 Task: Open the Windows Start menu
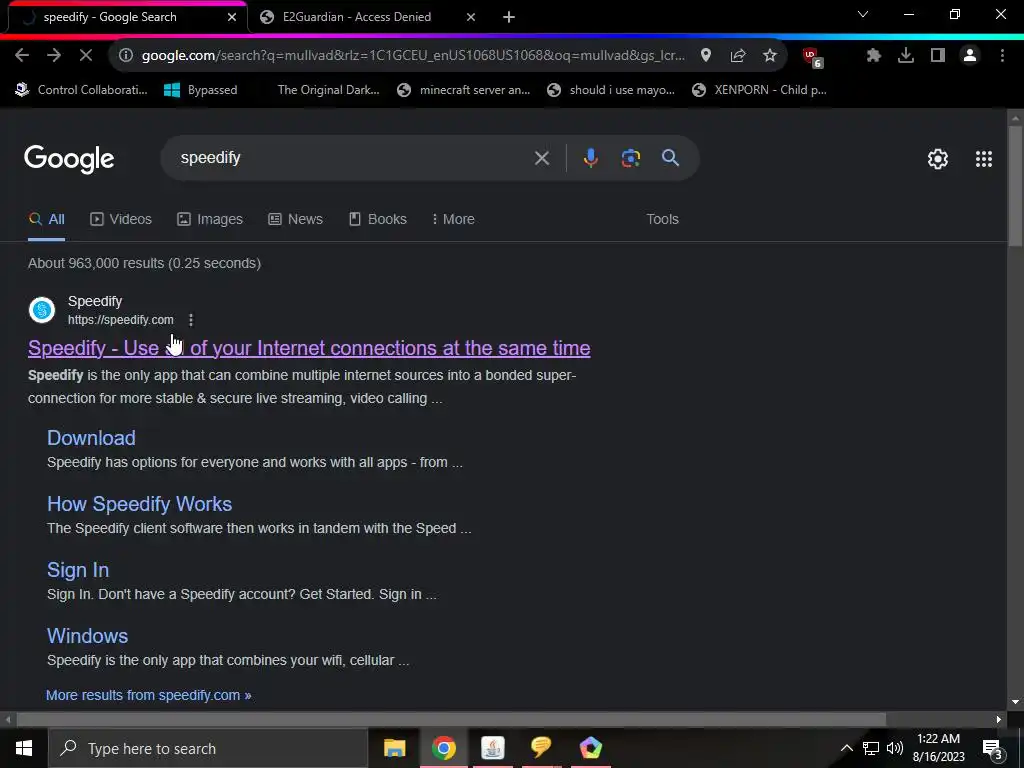pyautogui.click(x=24, y=748)
